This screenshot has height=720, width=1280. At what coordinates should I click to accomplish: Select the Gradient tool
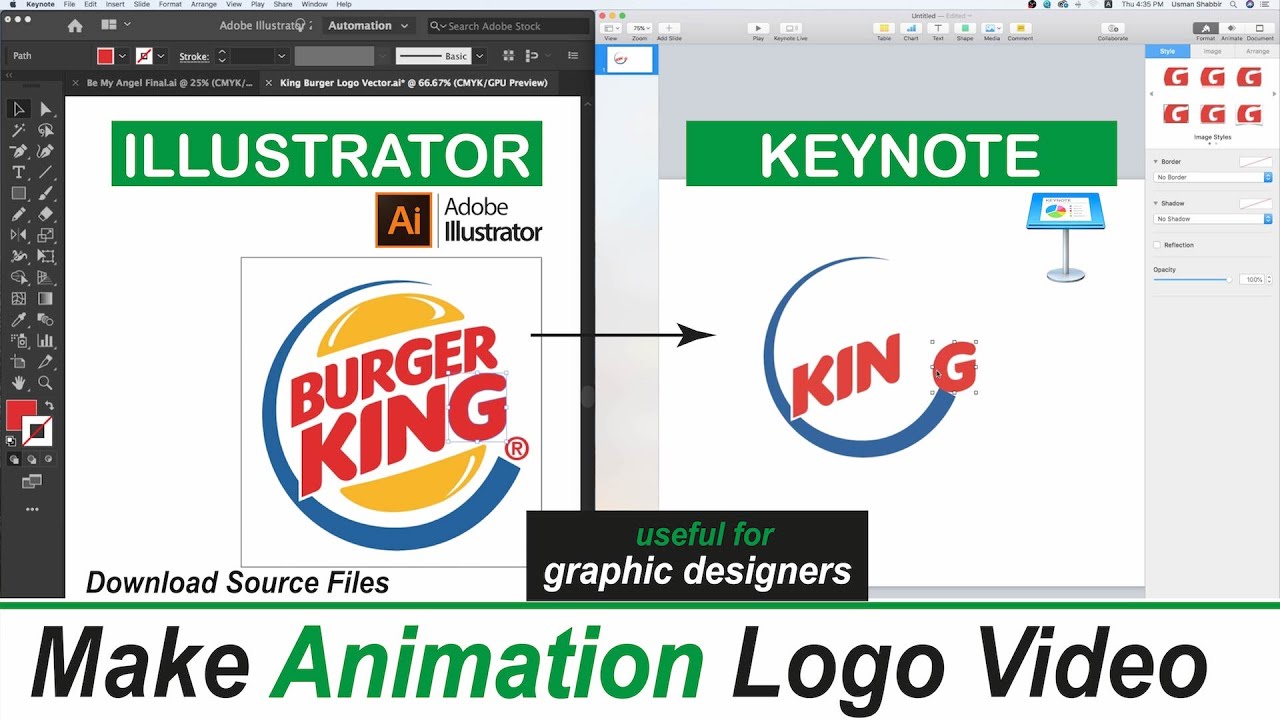click(x=45, y=298)
